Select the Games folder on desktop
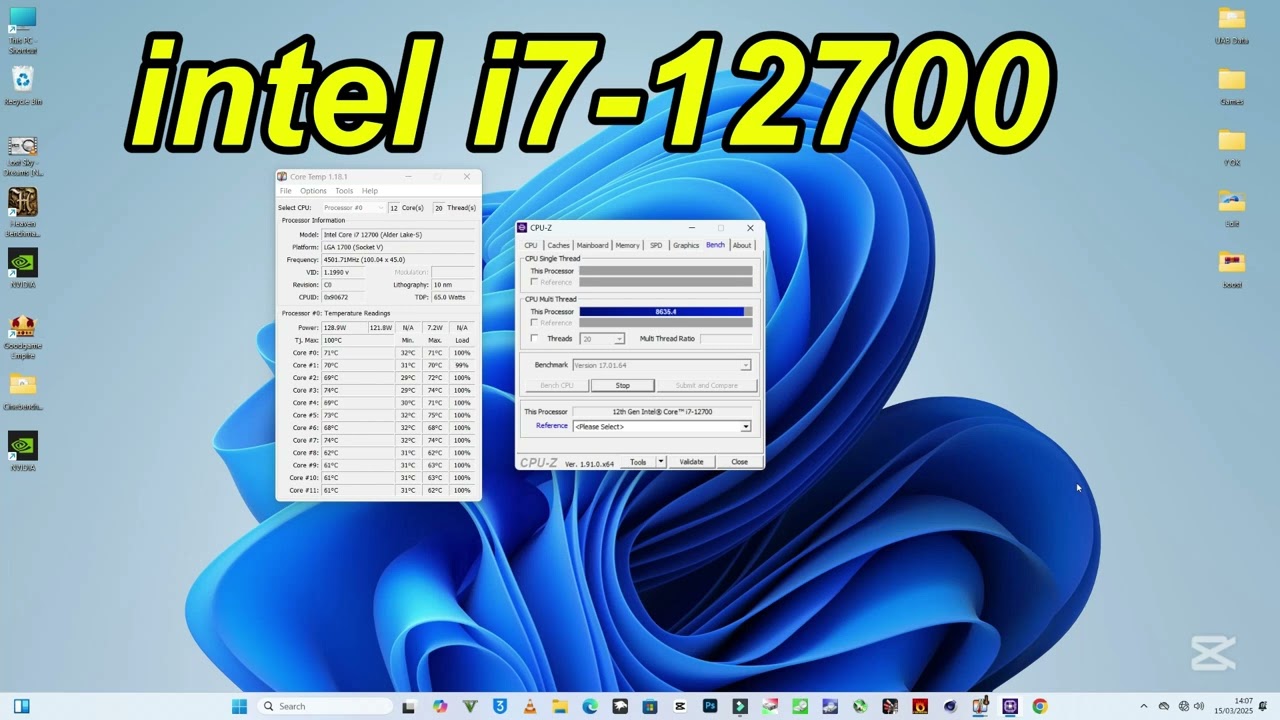The width and height of the screenshot is (1280, 720). point(1232,86)
